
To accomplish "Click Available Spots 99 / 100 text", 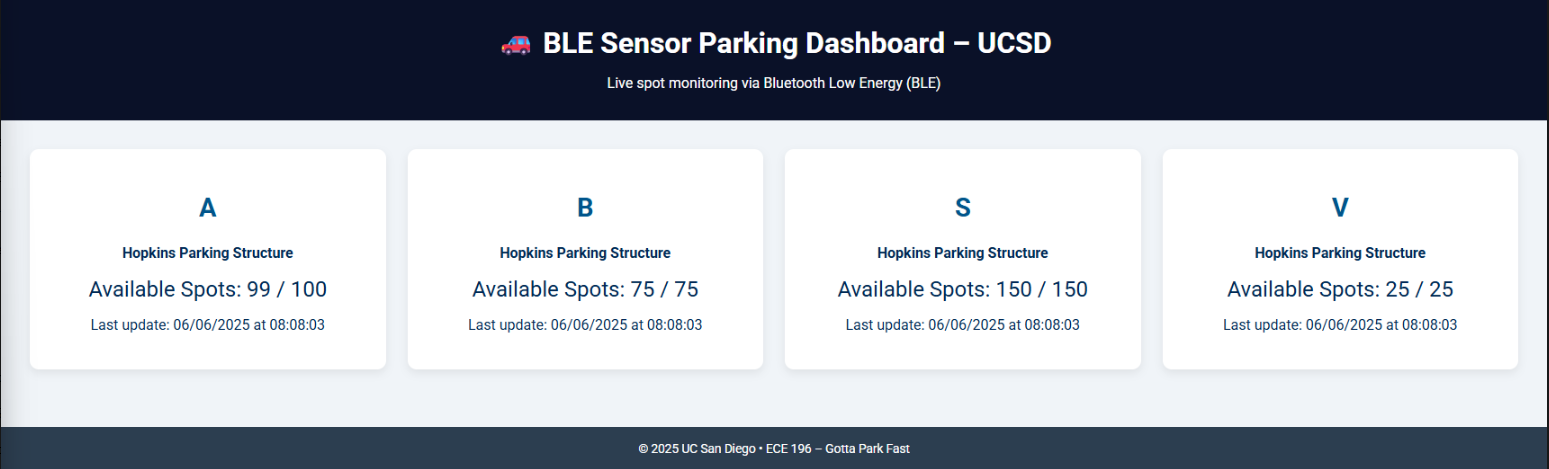I will tap(208, 290).
